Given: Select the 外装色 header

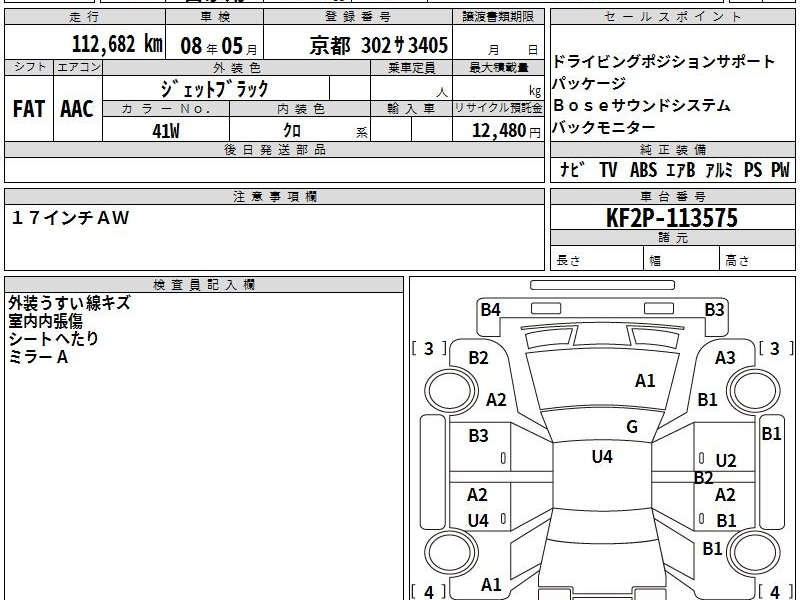Looking at the screenshot, I should (x=237, y=67).
